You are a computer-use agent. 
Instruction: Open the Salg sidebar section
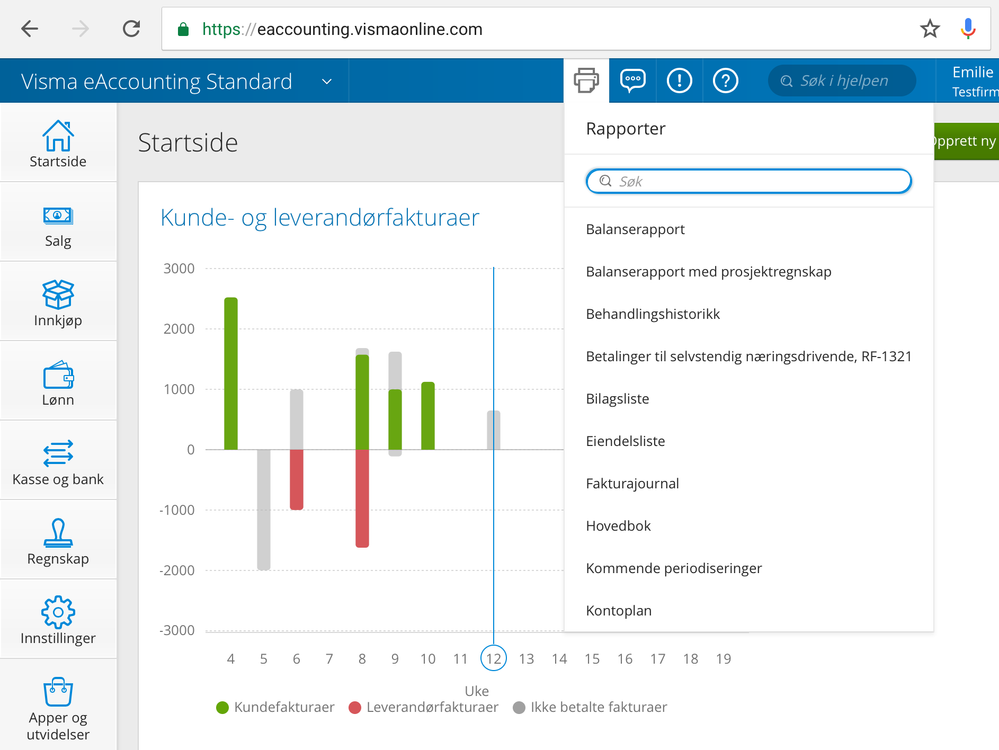pyautogui.click(x=58, y=222)
